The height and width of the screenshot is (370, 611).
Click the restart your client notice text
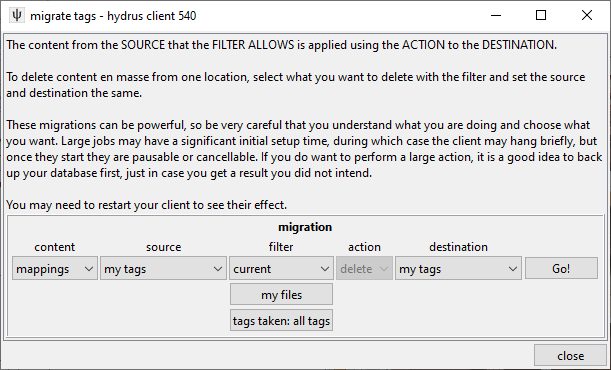(x=147, y=205)
